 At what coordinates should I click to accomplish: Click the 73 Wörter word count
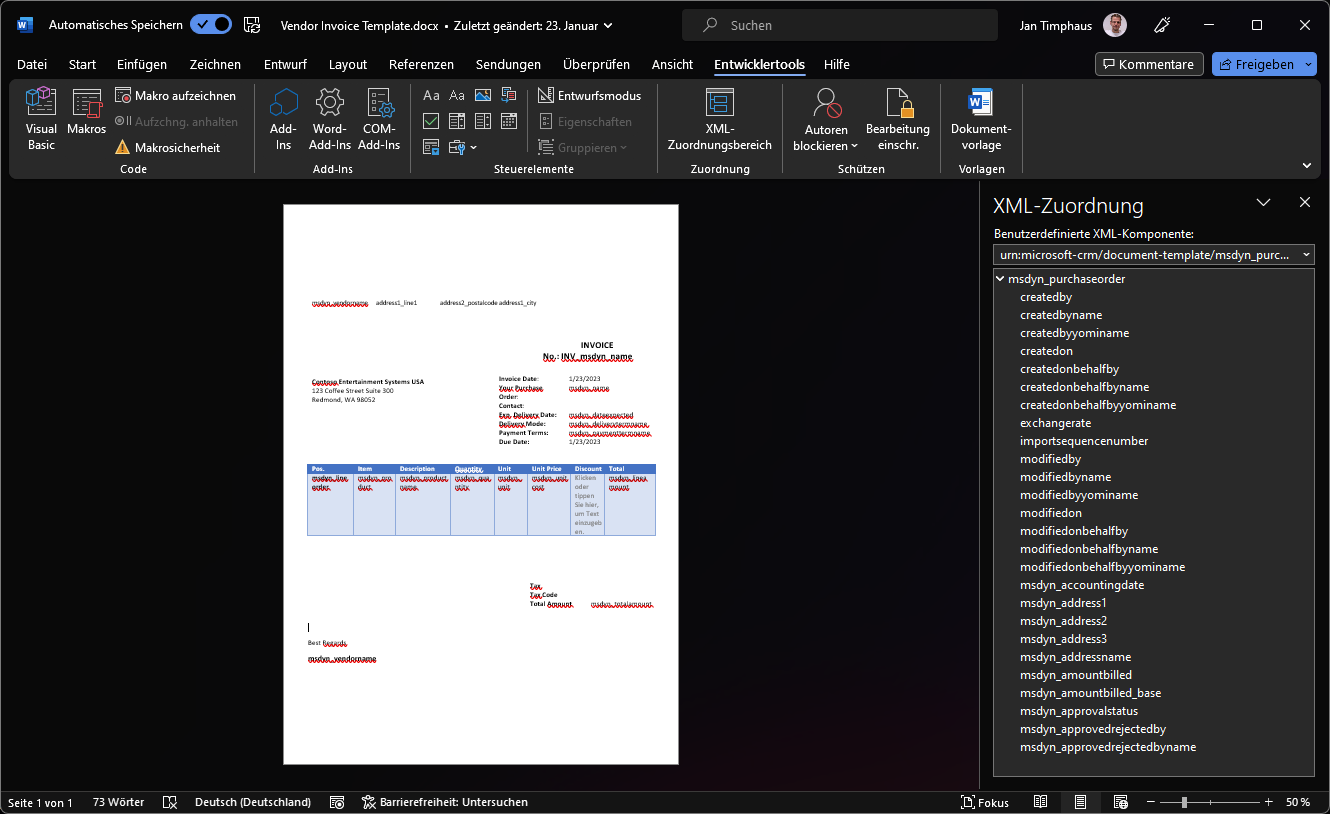coord(118,802)
